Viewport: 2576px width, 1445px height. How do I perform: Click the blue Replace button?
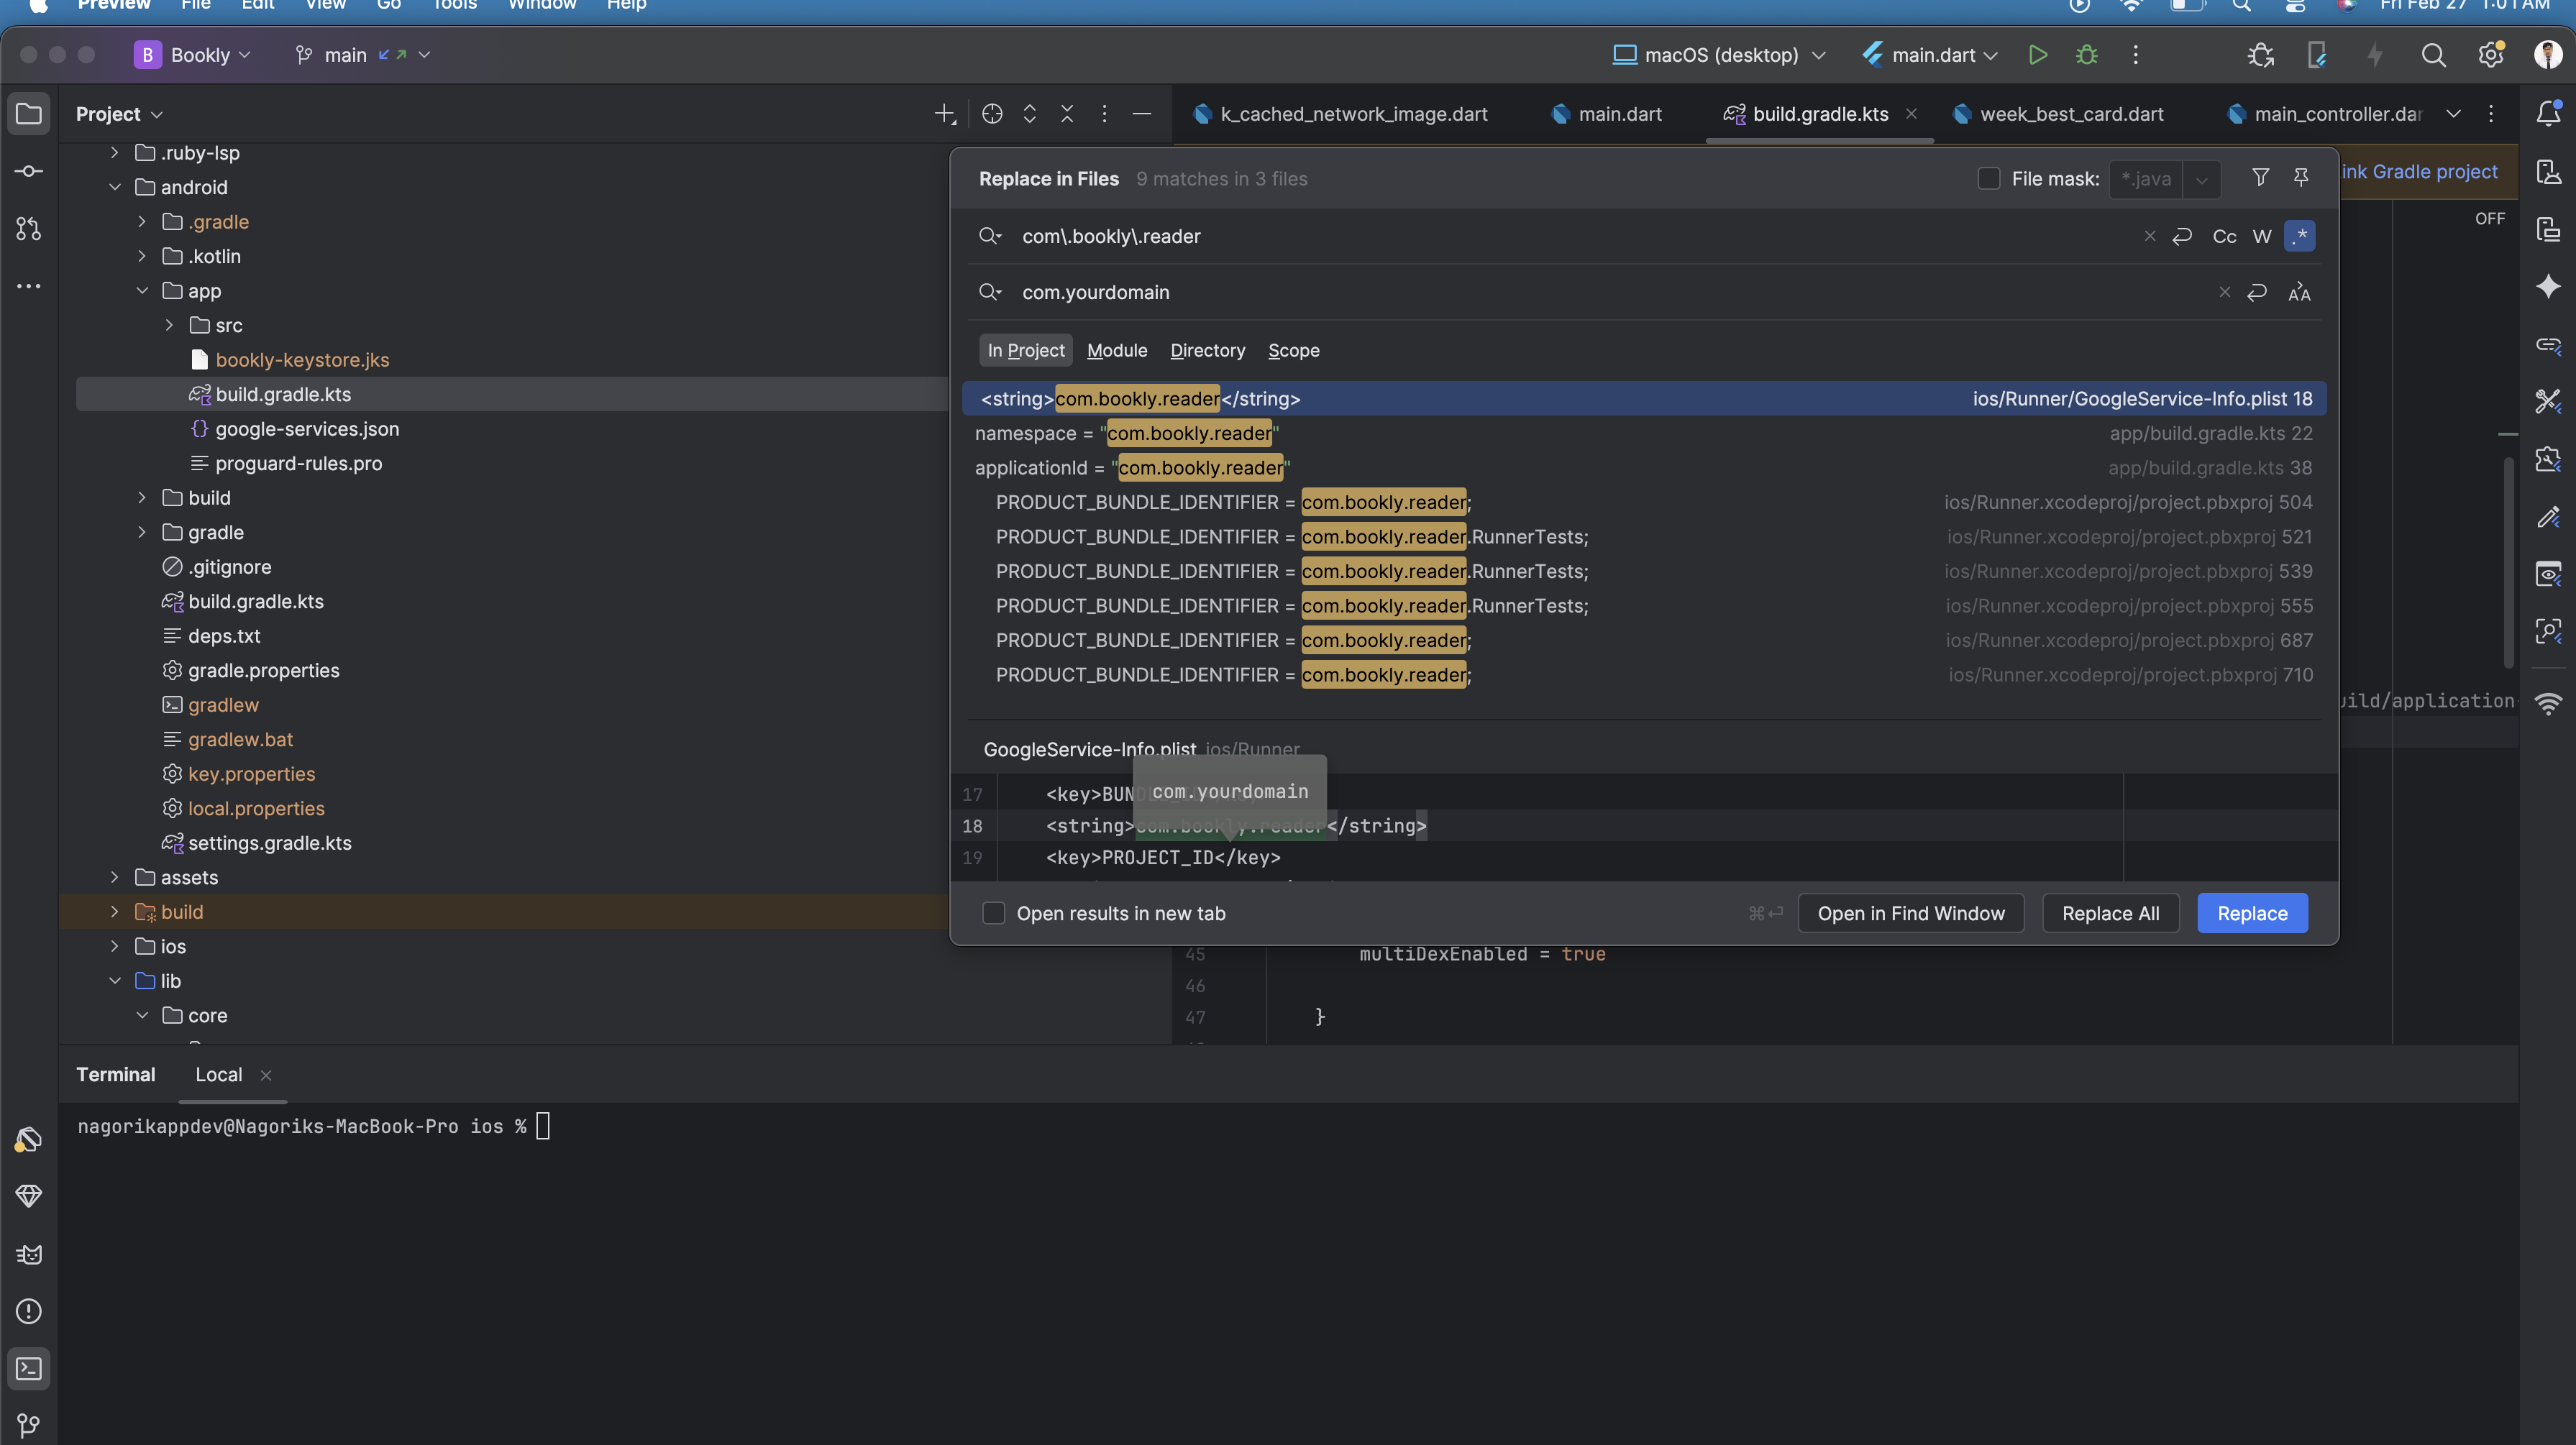point(2252,913)
